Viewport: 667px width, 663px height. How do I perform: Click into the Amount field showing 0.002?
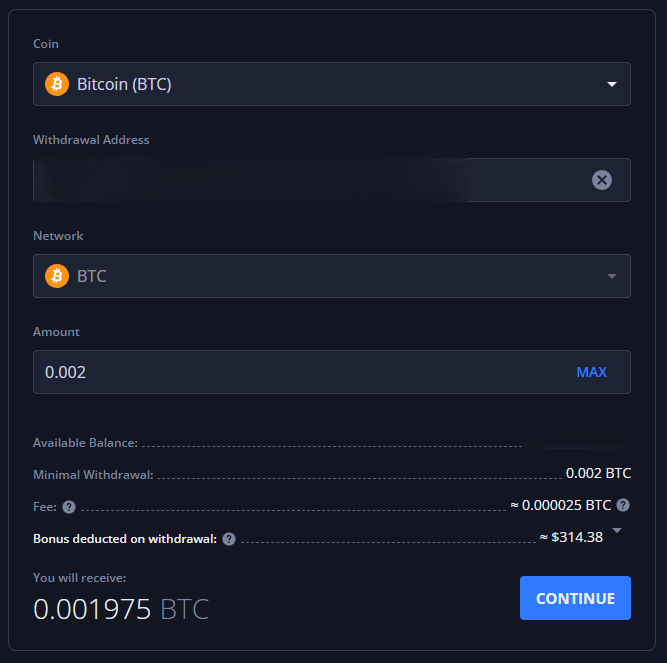tap(300, 372)
